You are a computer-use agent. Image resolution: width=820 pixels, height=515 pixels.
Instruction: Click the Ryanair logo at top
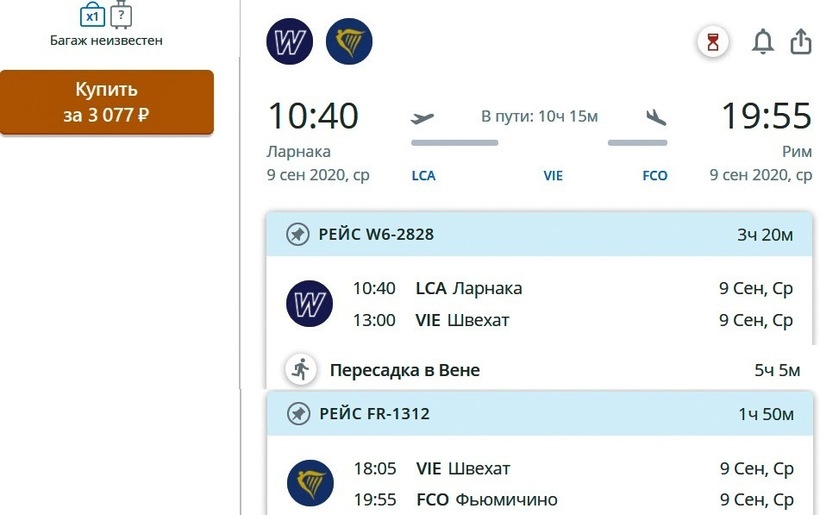tap(349, 42)
